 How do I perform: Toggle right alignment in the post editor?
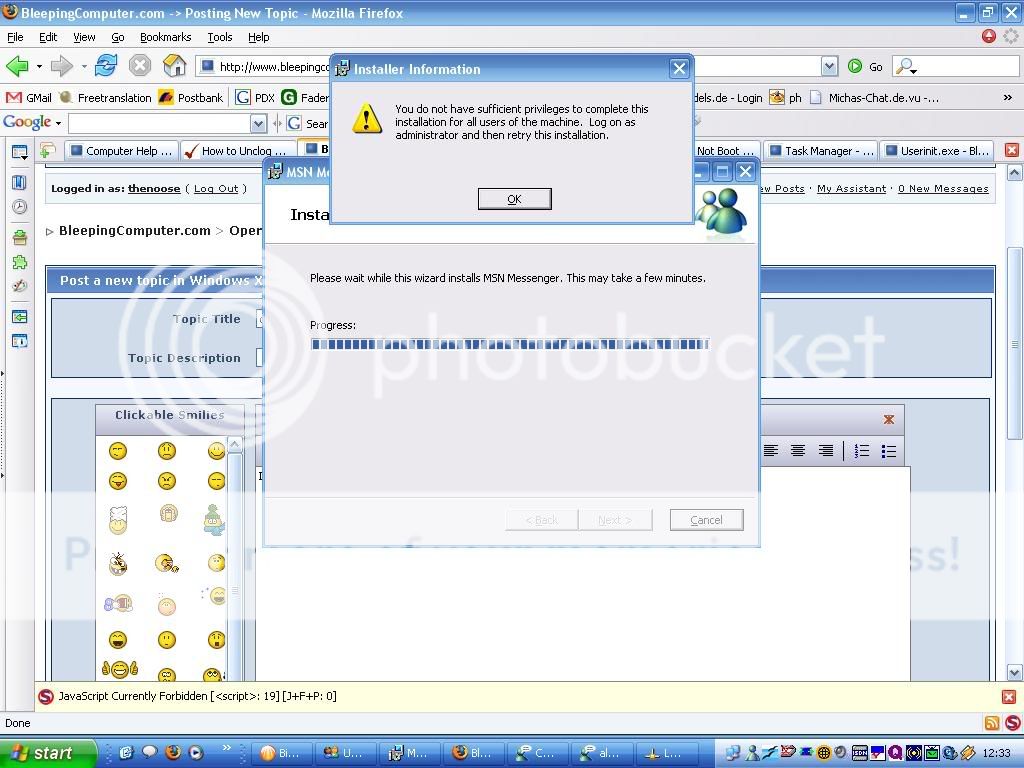[825, 451]
